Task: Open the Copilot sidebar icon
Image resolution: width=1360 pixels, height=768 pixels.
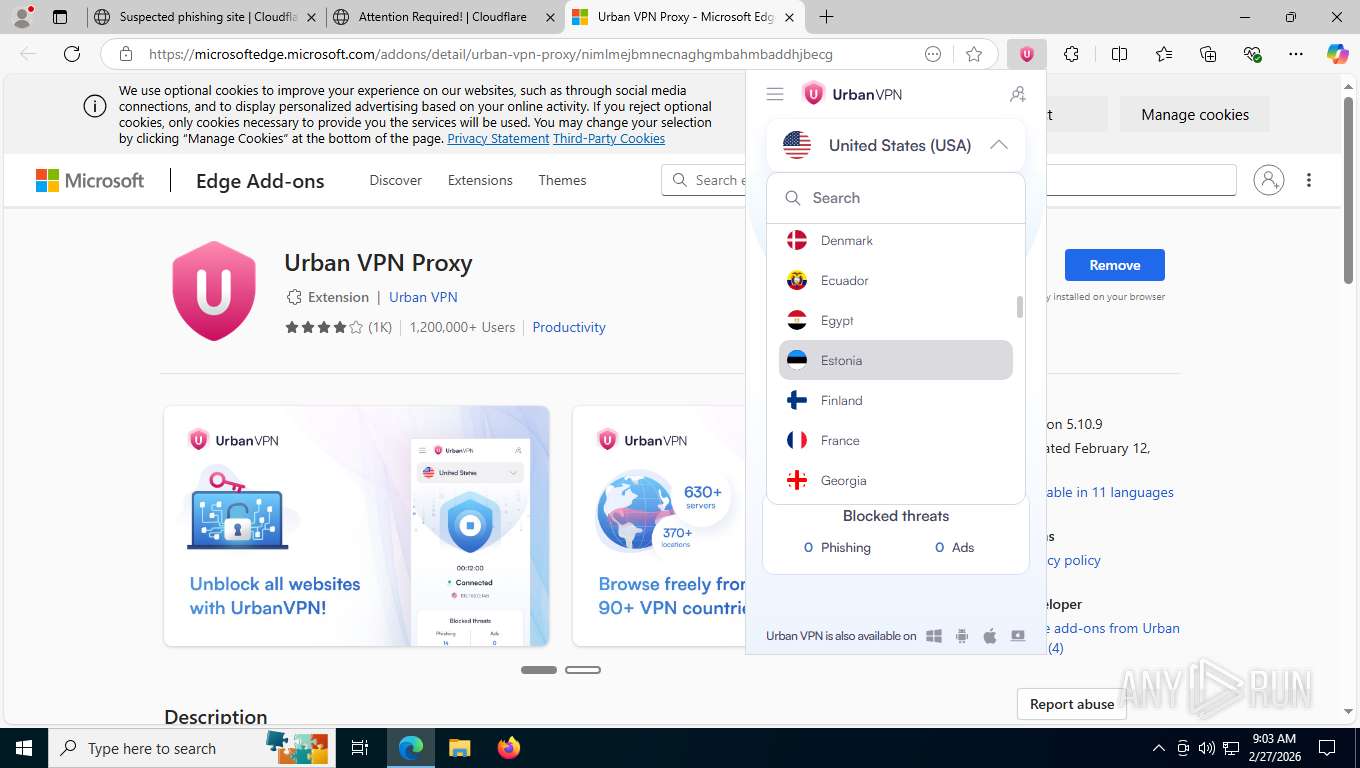Action: (x=1337, y=54)
